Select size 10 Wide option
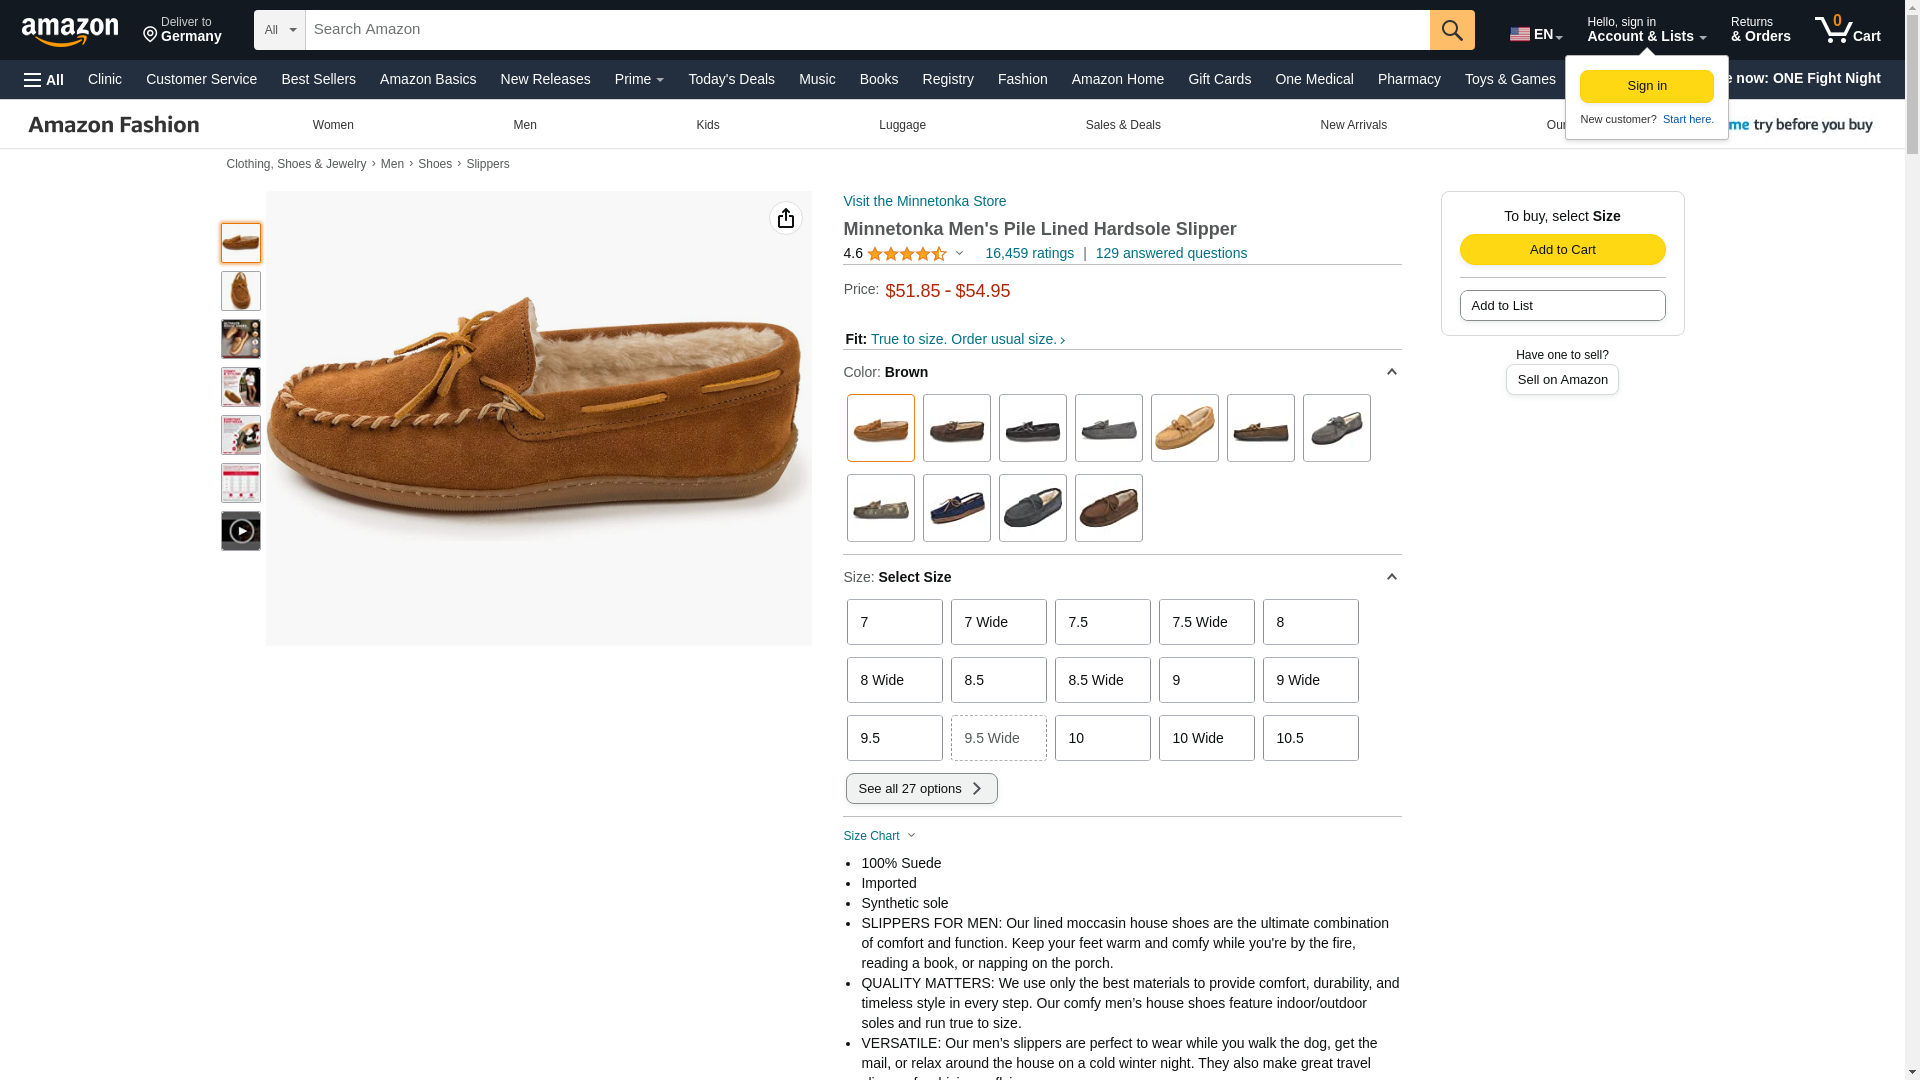This screenshot has width=1920, height=1080. point(1206,738)
